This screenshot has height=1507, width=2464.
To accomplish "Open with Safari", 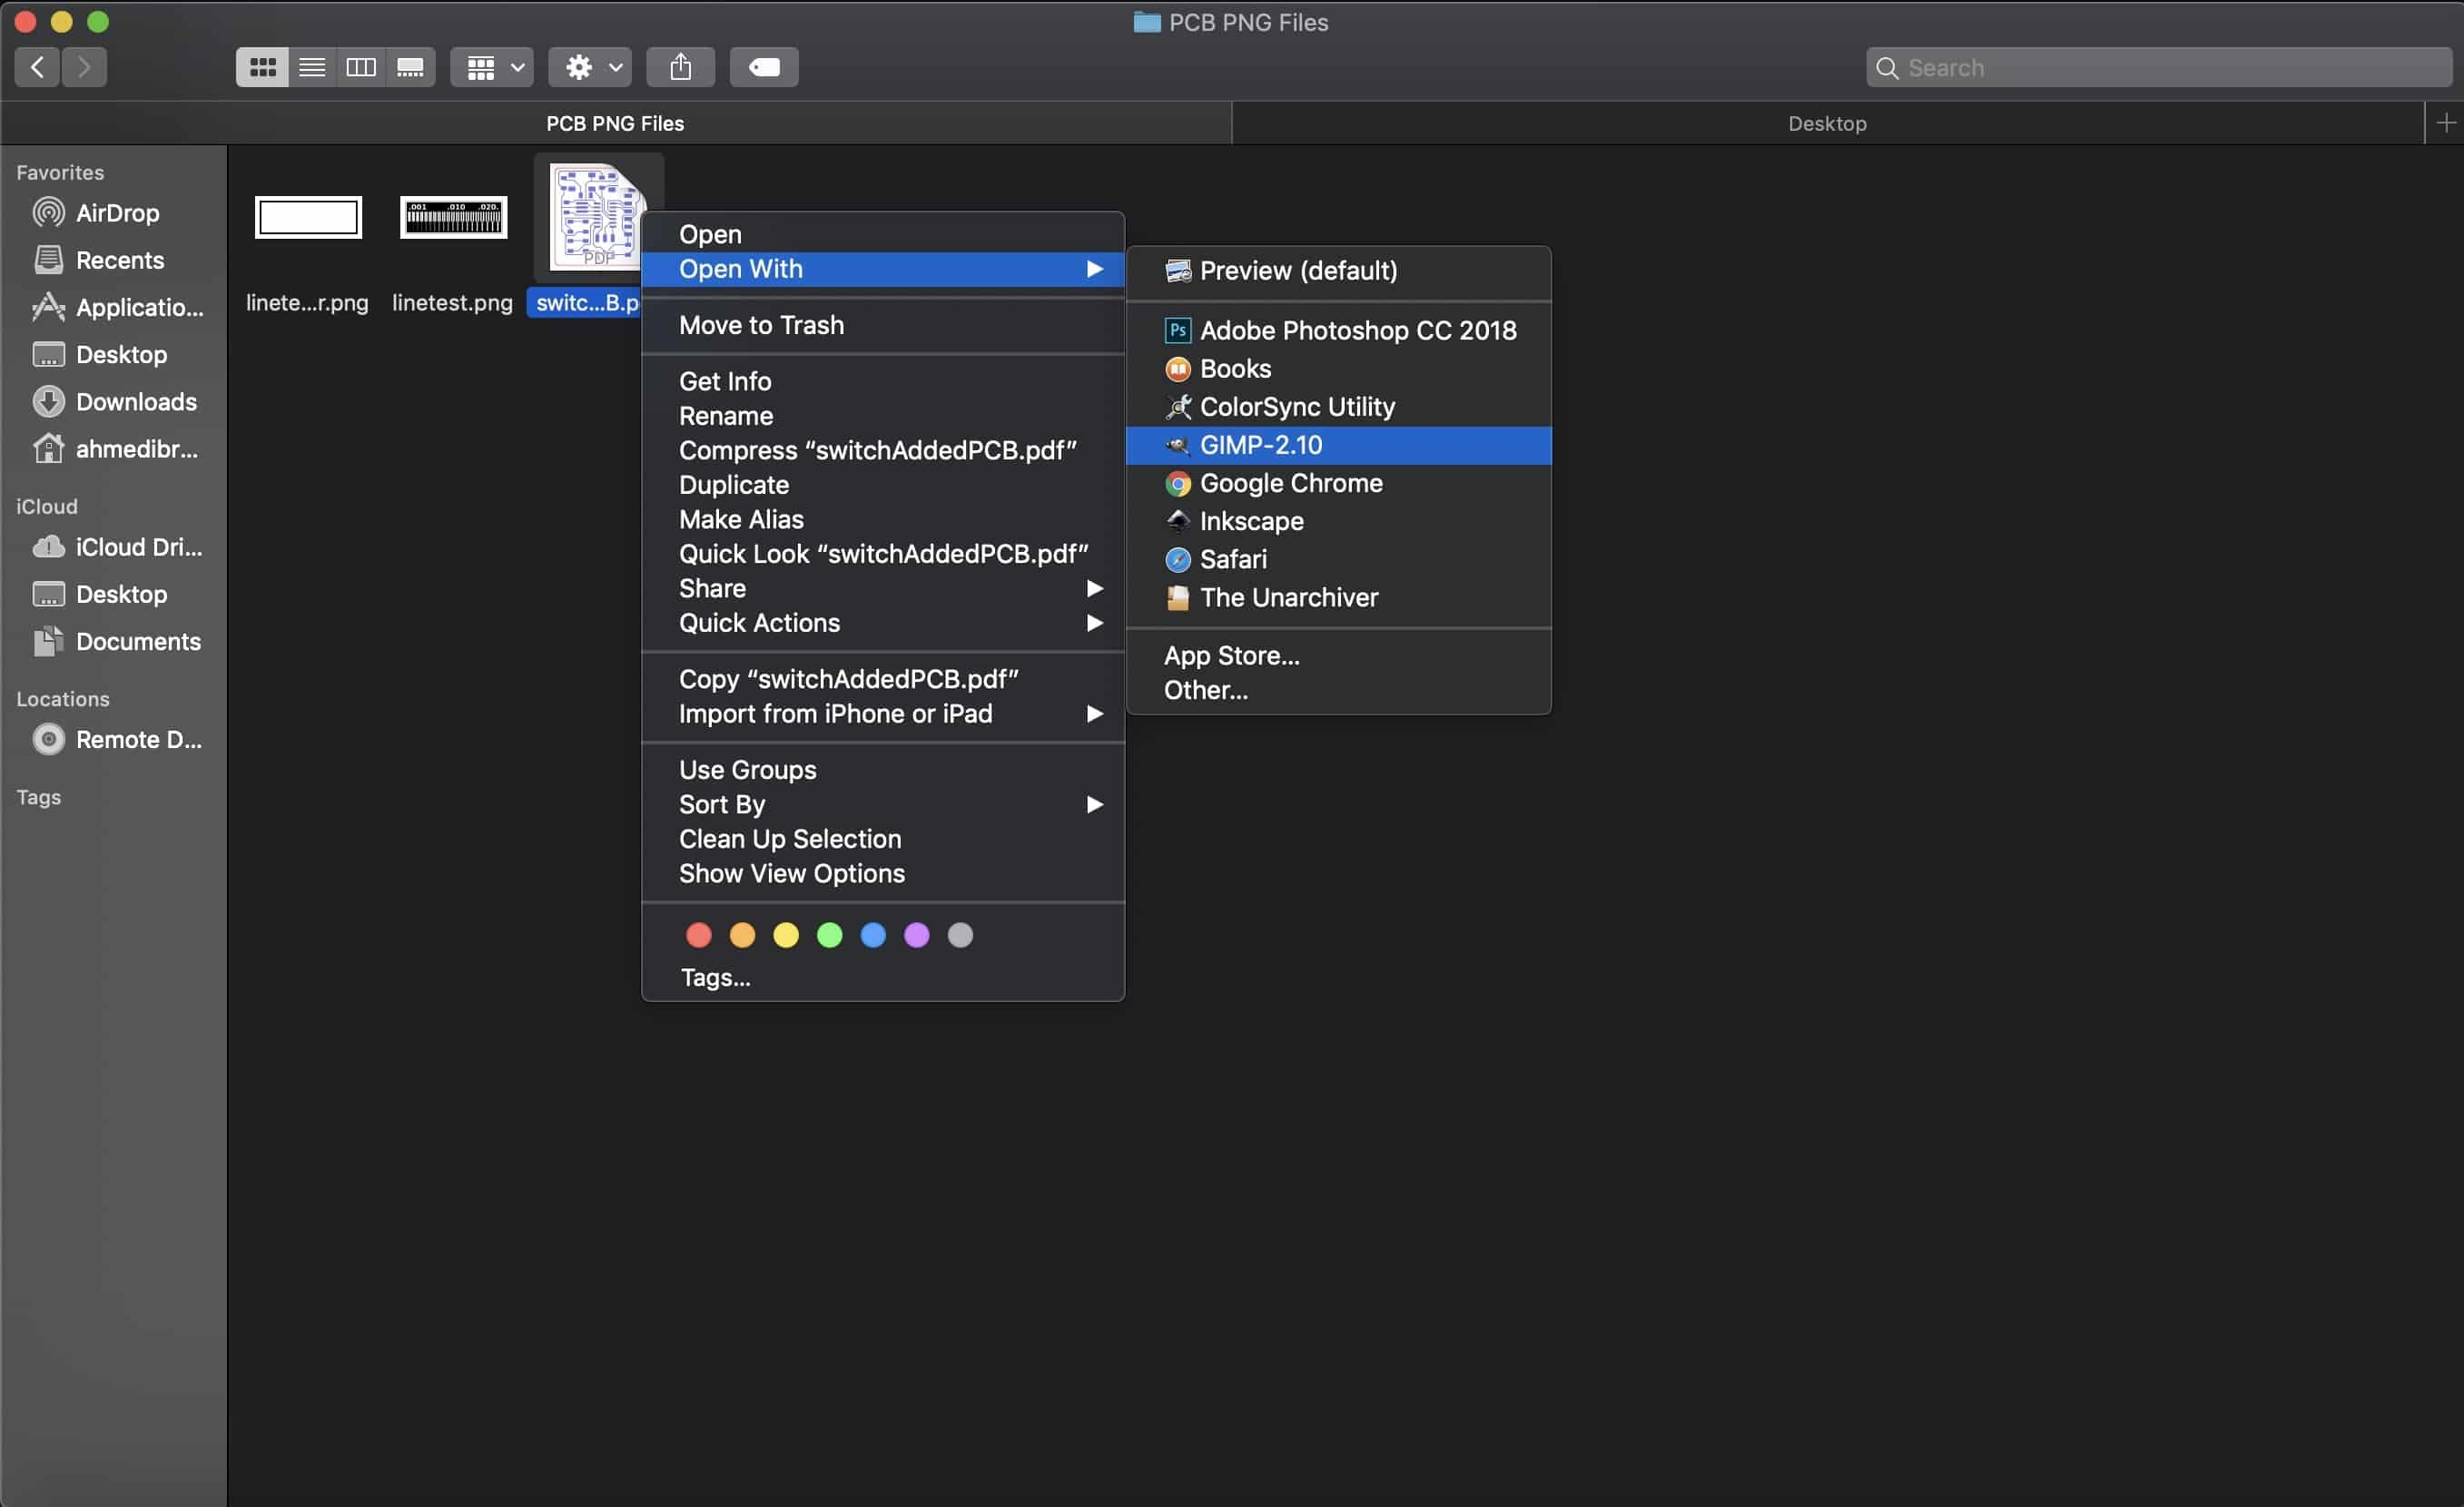I will [1338, 559].
